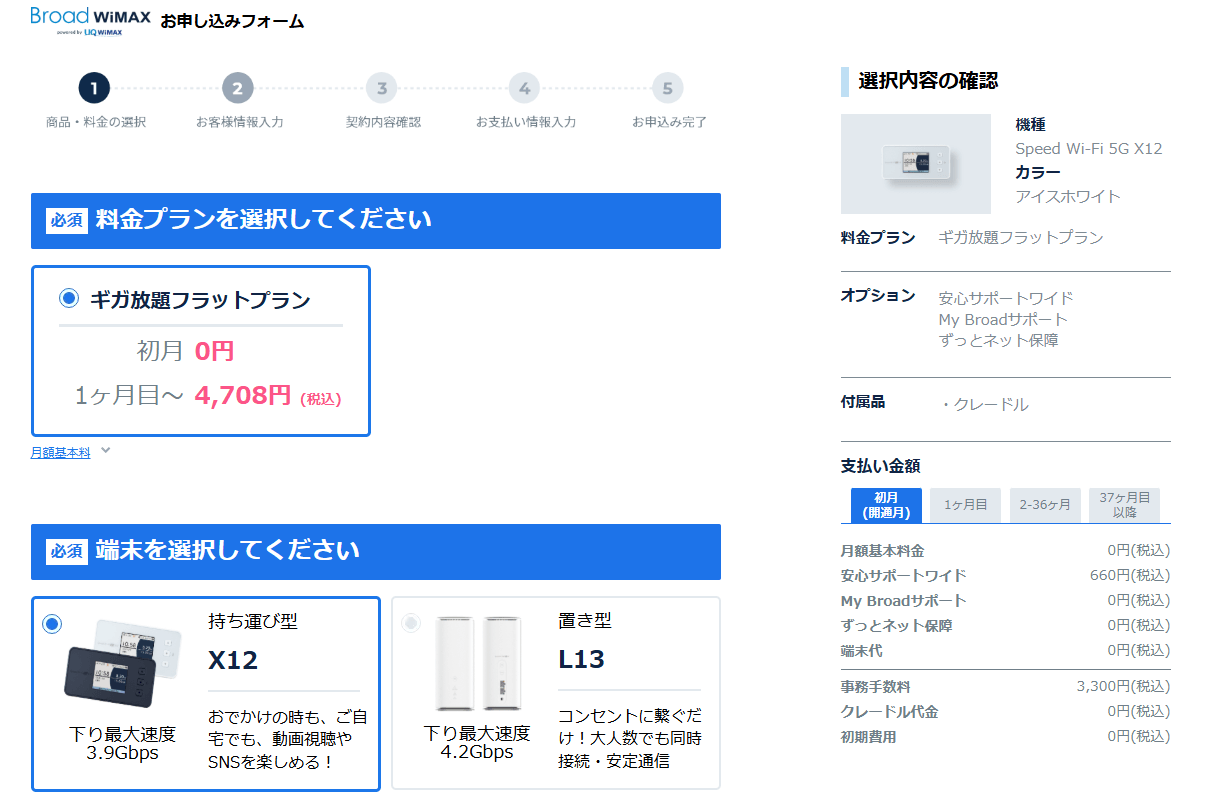
Task: Click the Speed Wi-Fi 5G X12 sidebar image
Action: pos(915,160)
